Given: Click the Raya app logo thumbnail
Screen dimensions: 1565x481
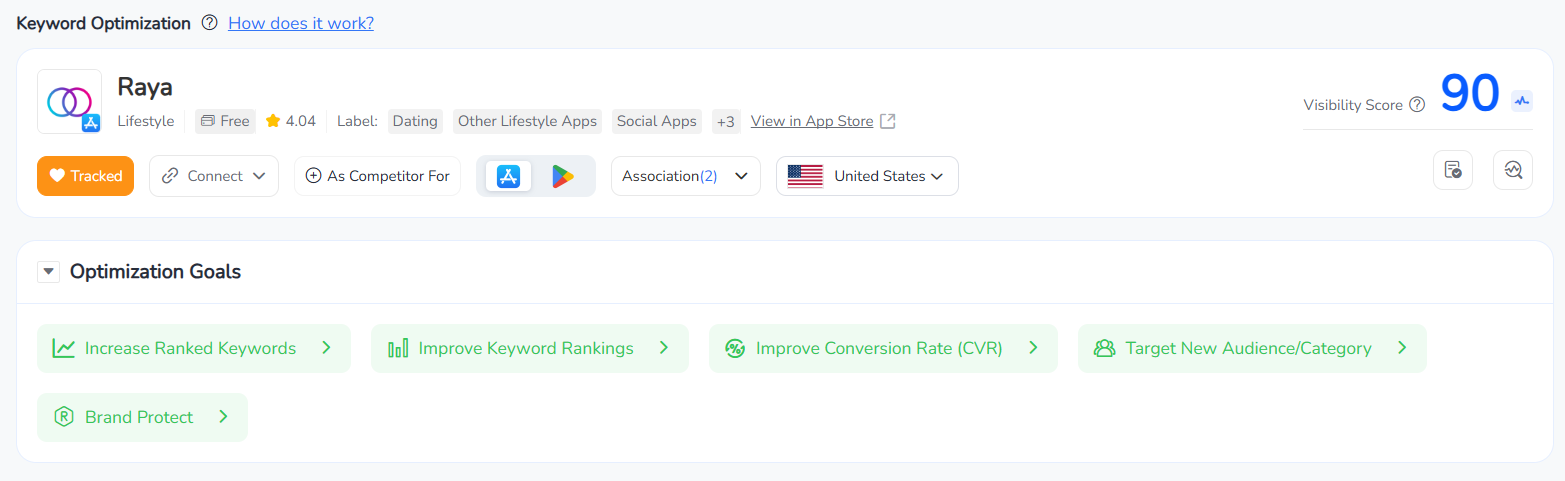Looking at the screenshot, I should (69, 101).
